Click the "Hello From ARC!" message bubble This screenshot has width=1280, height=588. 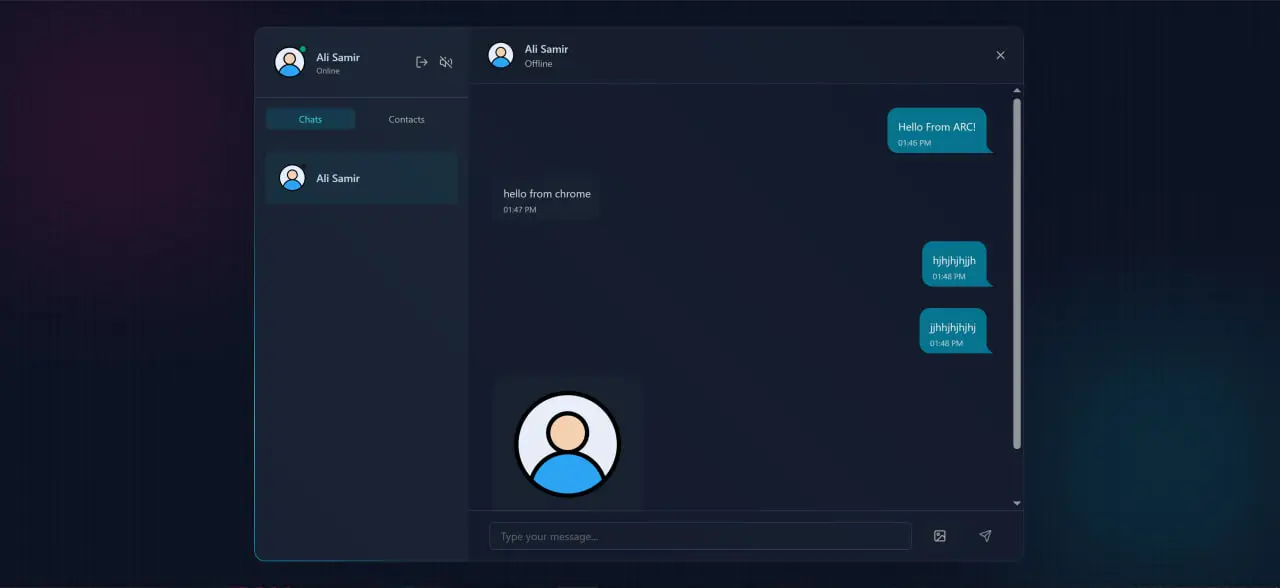937,131
